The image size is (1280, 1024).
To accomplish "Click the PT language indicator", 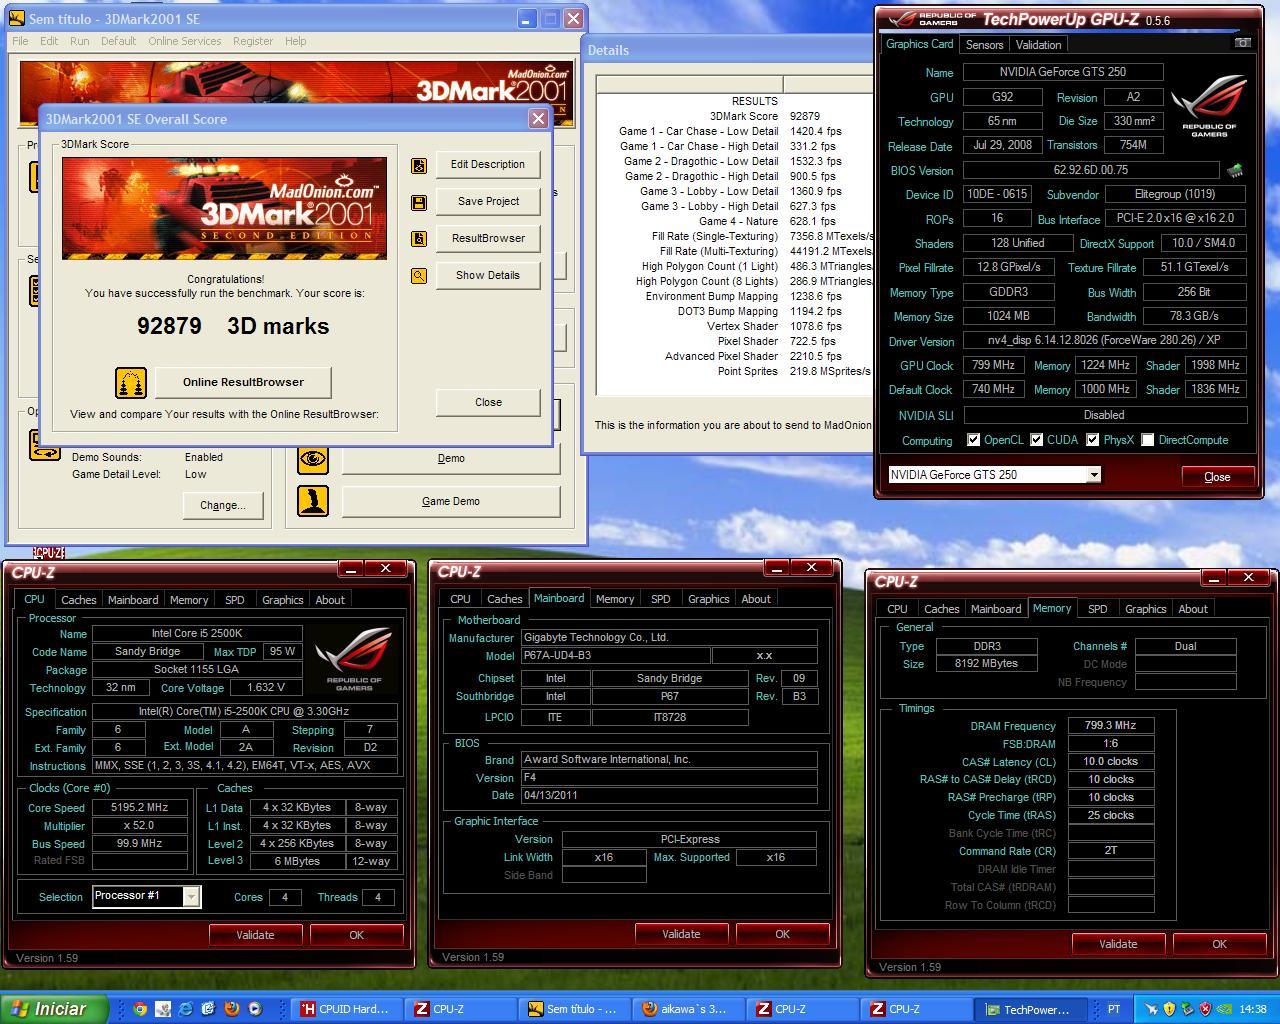I will [1114, 1009].
